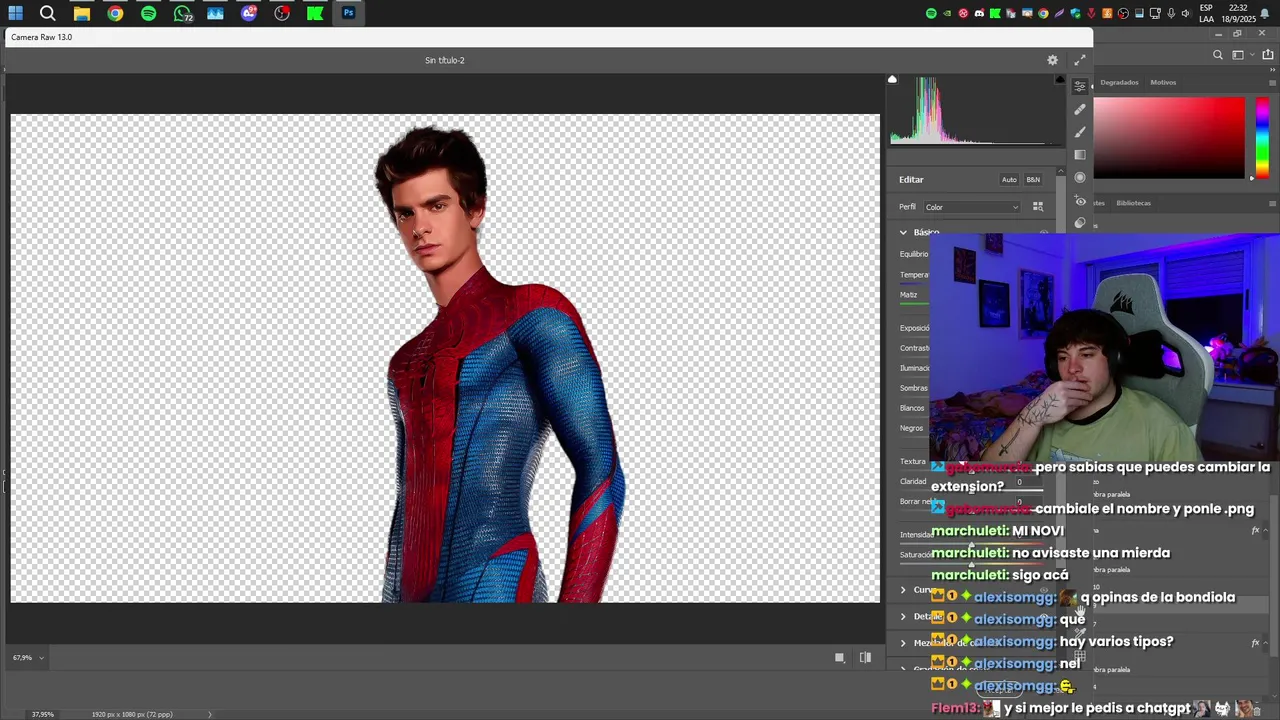Collapse Photoshop panels double-arrow icon

pyautogui.click(x=1272, y=71)
